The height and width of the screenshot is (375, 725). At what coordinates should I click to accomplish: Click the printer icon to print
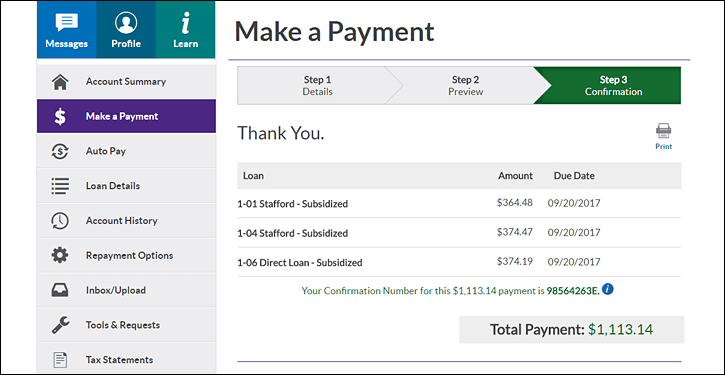[x=664, y=131]
